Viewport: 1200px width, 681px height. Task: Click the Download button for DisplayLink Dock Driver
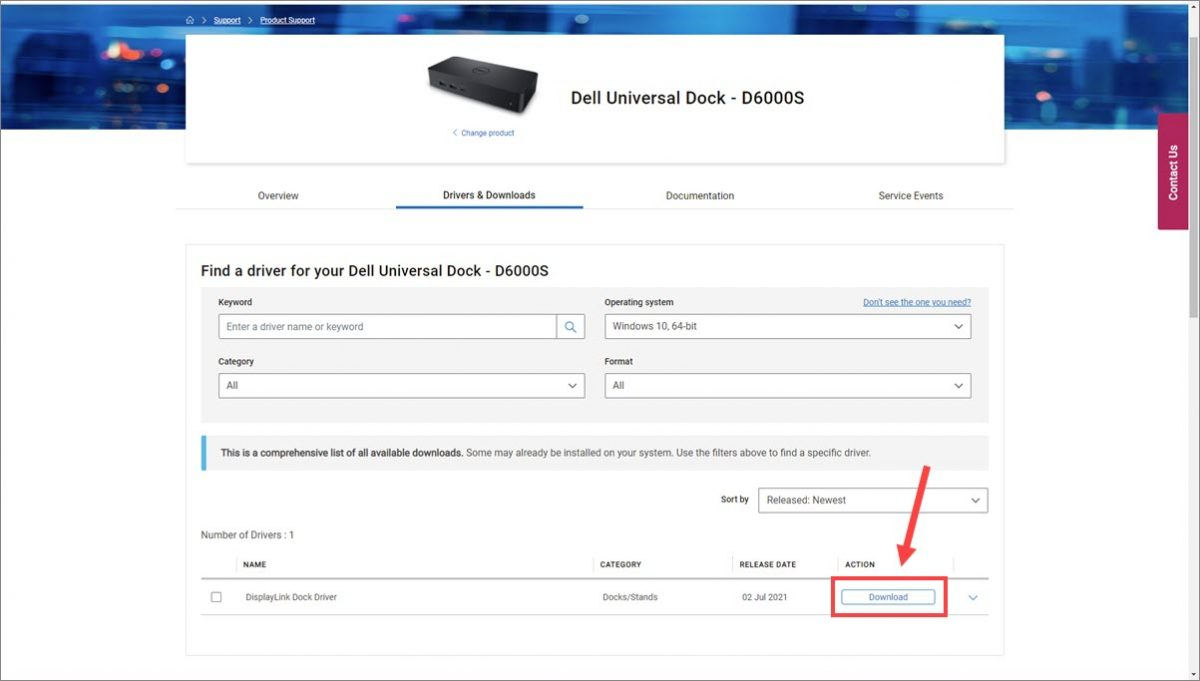click(888, 596)
